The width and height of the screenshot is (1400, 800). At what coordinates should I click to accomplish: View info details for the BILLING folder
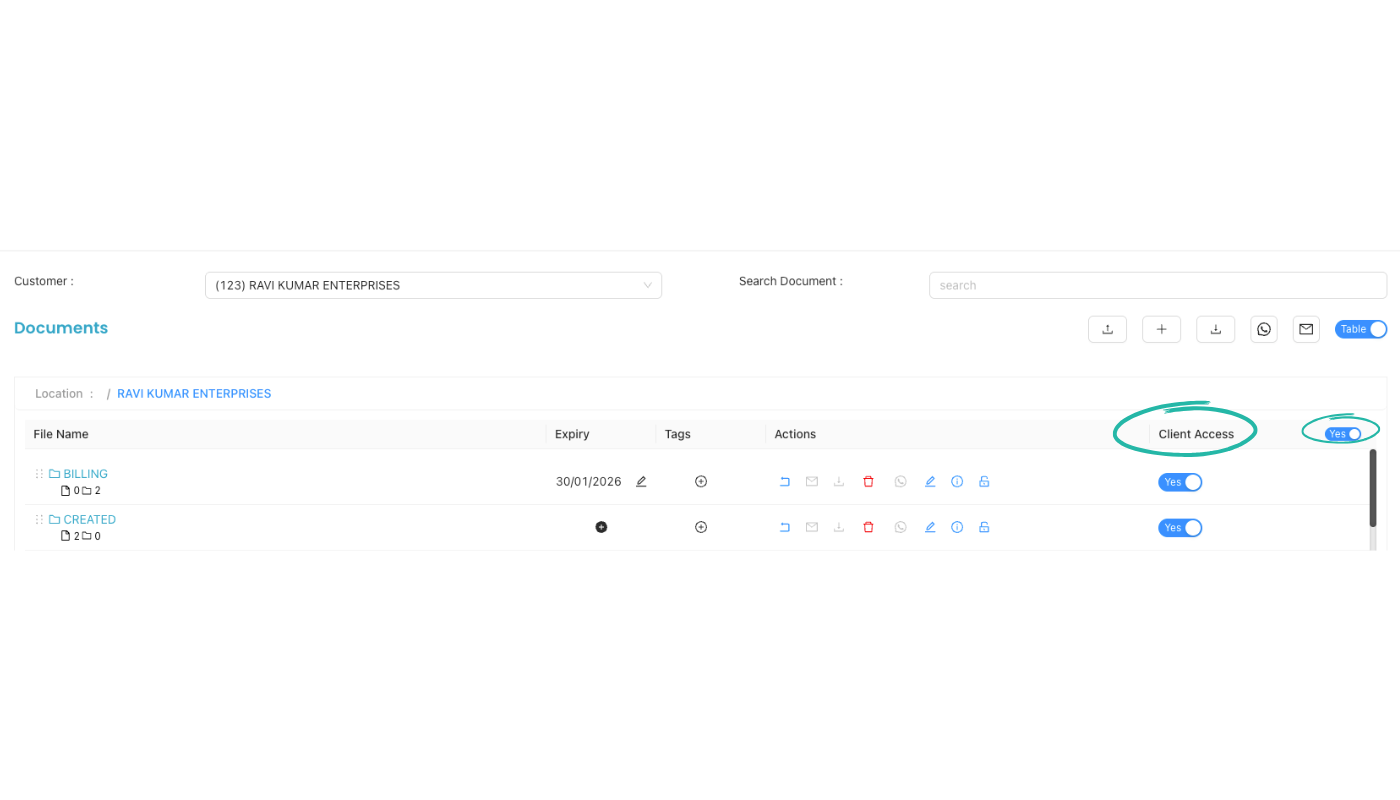[957, 481]
